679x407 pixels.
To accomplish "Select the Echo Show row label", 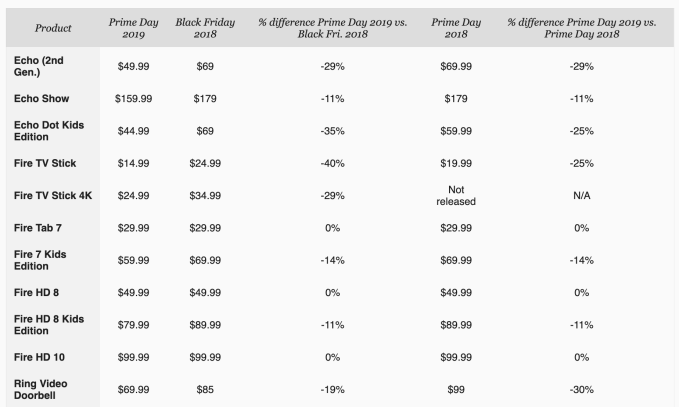I will [x=40, y=98].
